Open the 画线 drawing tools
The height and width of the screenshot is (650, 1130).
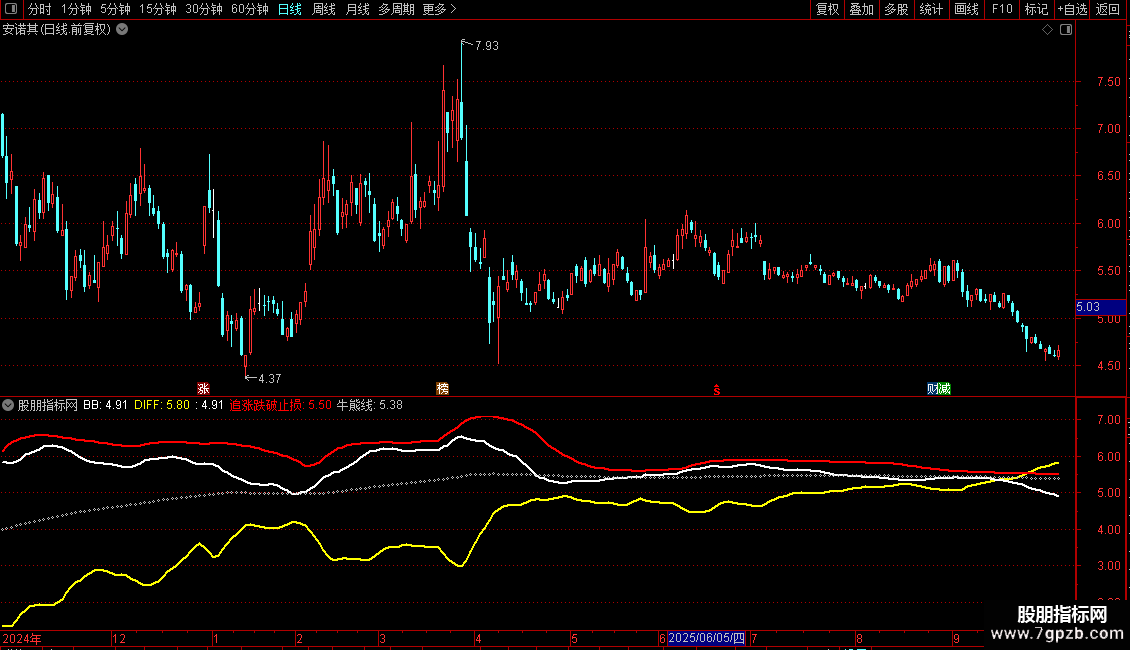[966, 9]
